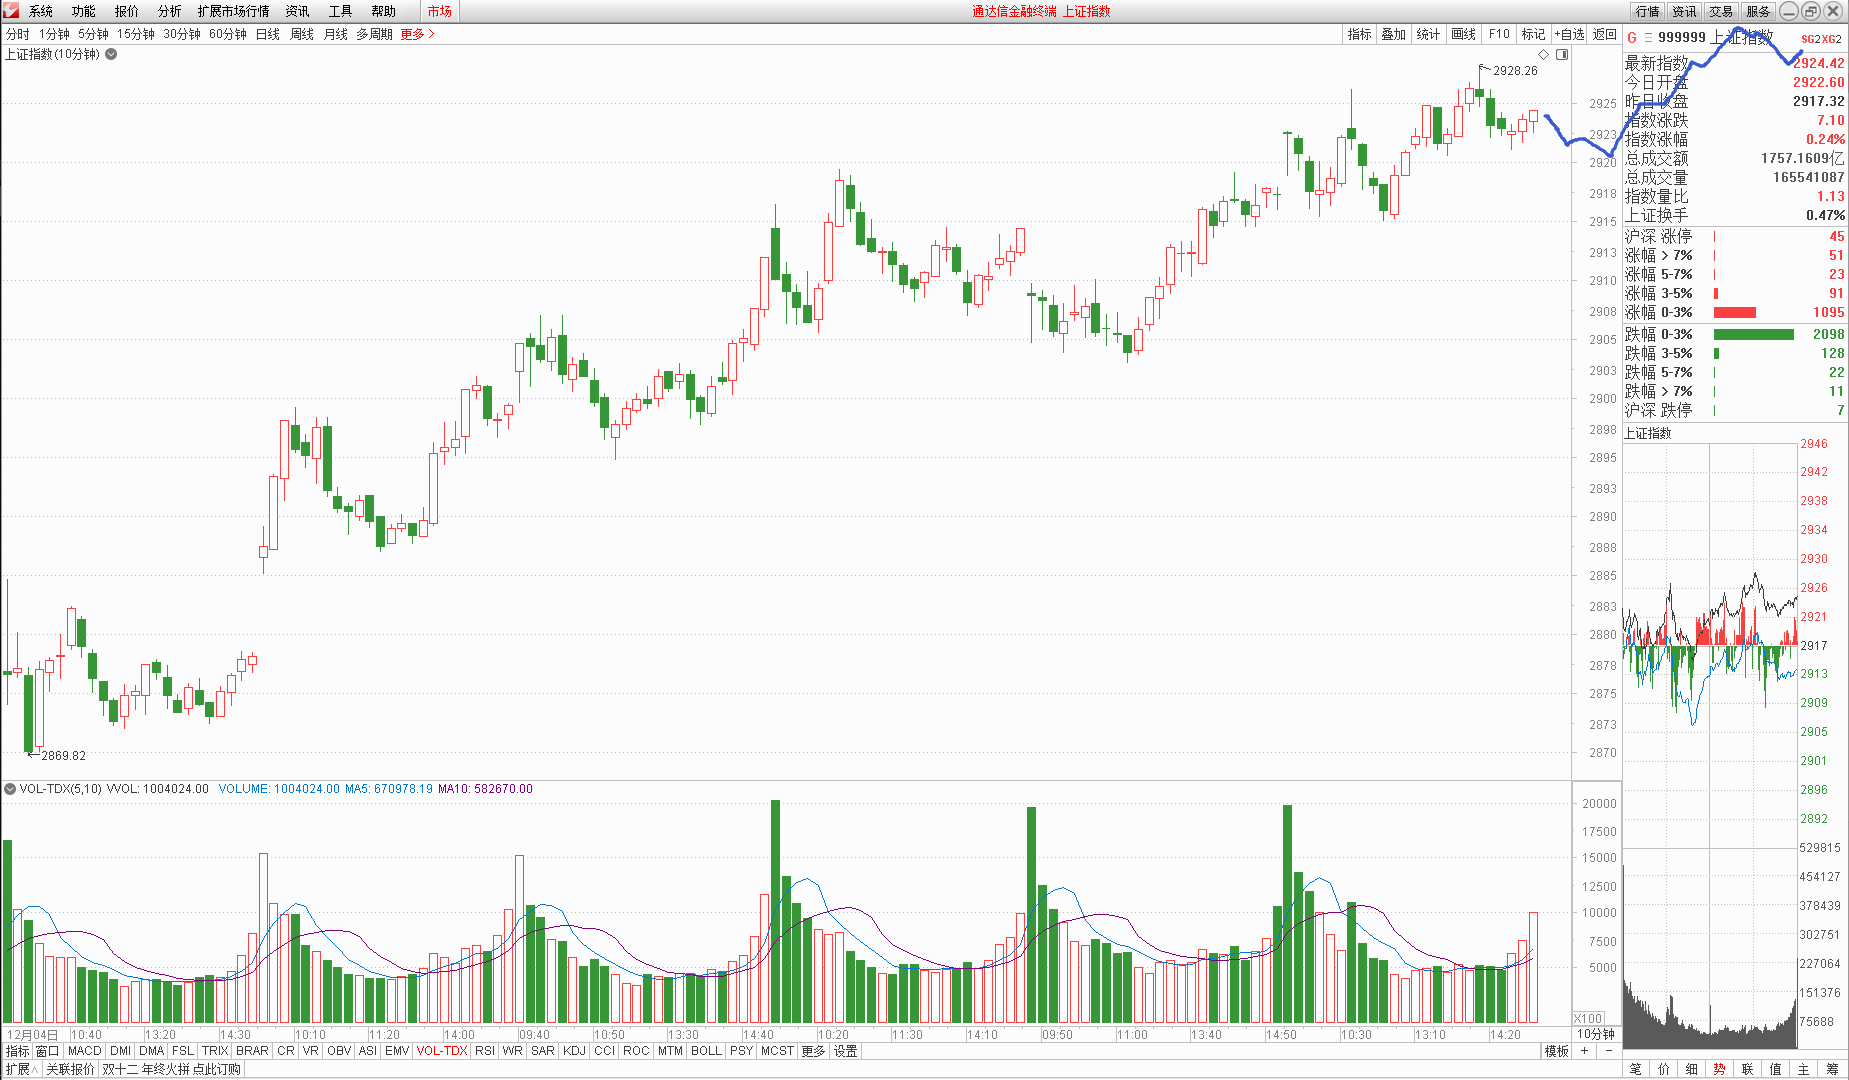Select the 15分钟 period
The height and width of the screenshot is (1080, 1849).
tap(136, 34)
